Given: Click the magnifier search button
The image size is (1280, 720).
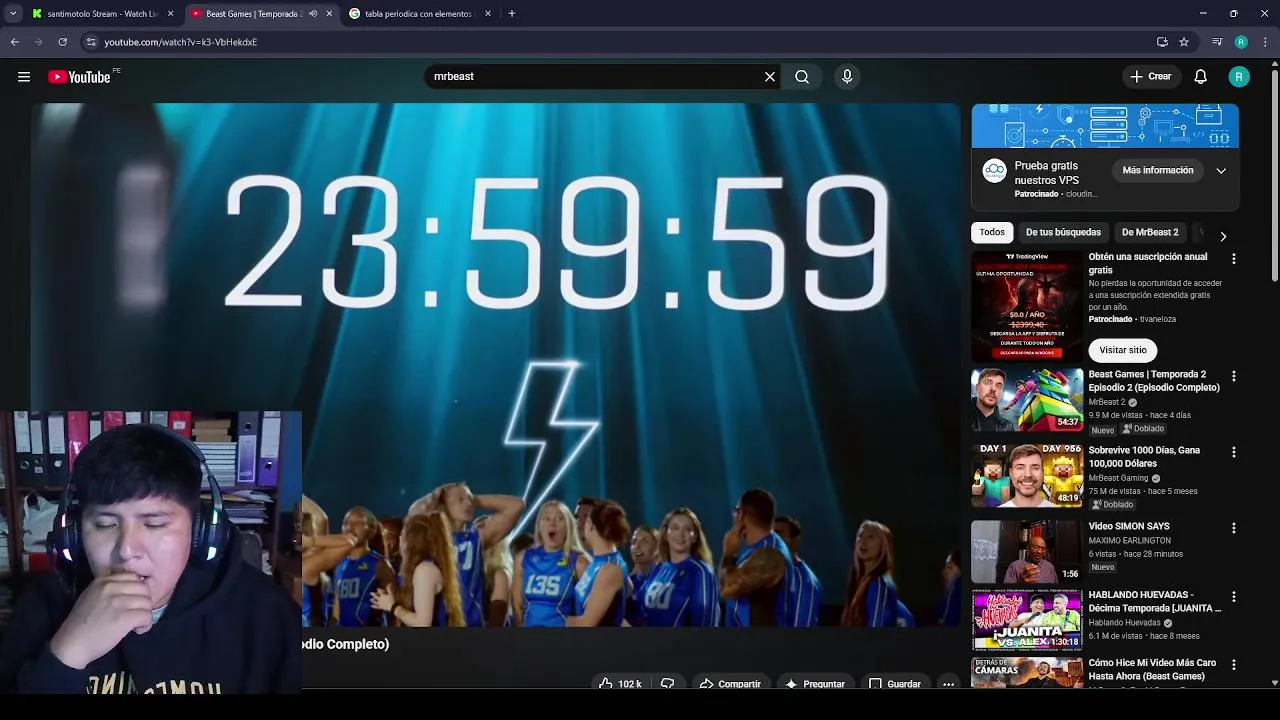Looking at the screenshot, I should coord(802,77).
